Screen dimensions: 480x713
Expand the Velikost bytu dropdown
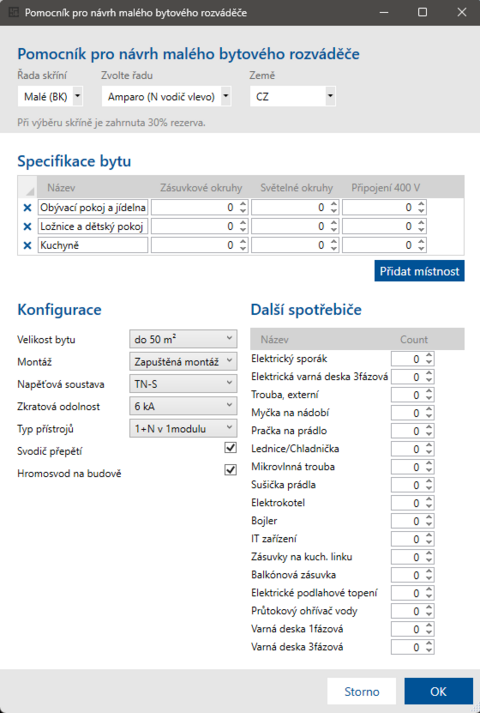[x=183, y=339]
